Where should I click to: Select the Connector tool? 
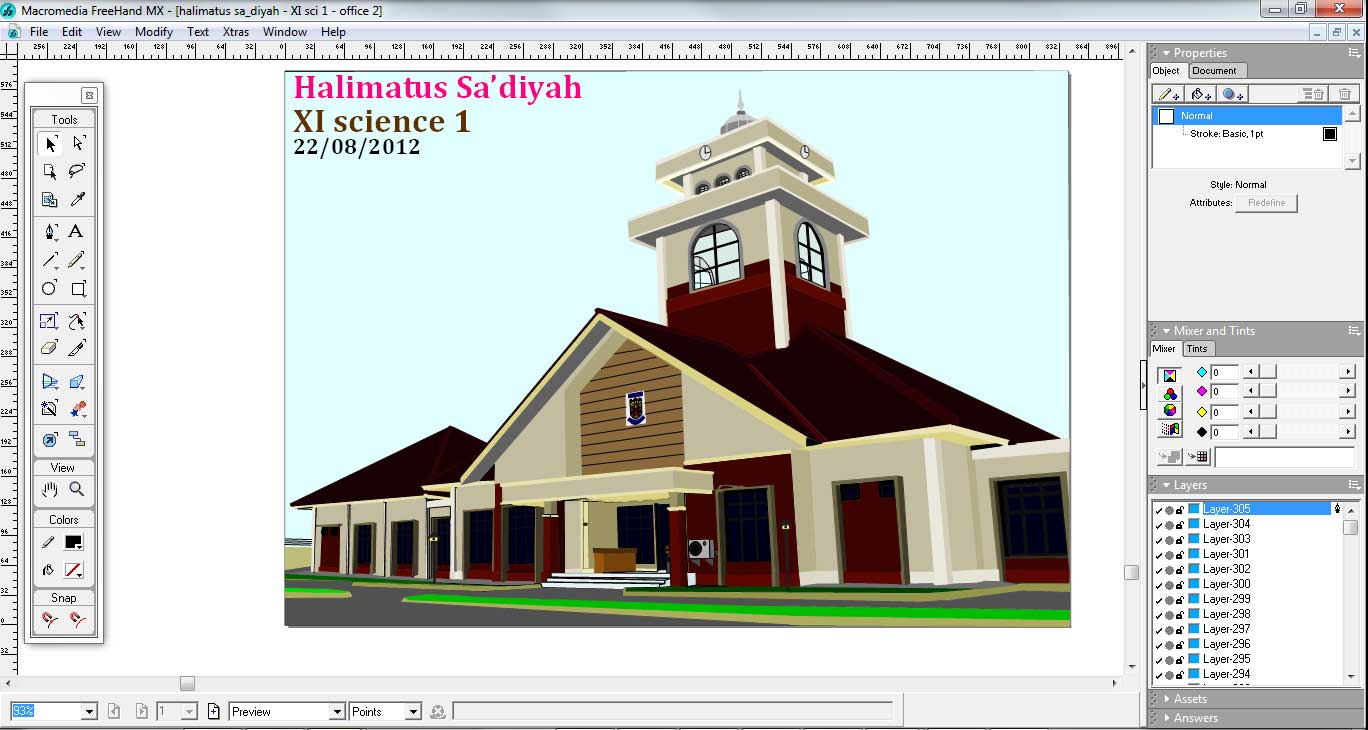(78, 439)
